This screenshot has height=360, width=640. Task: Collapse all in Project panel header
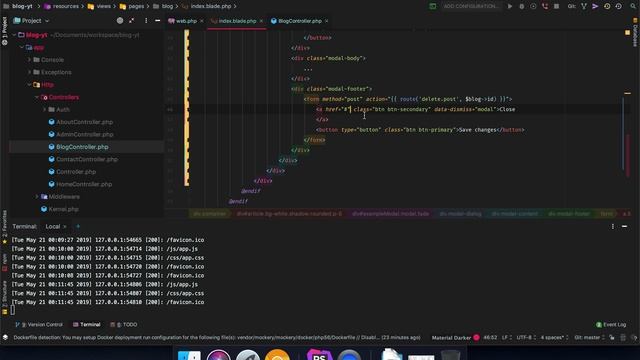(131, 20)
